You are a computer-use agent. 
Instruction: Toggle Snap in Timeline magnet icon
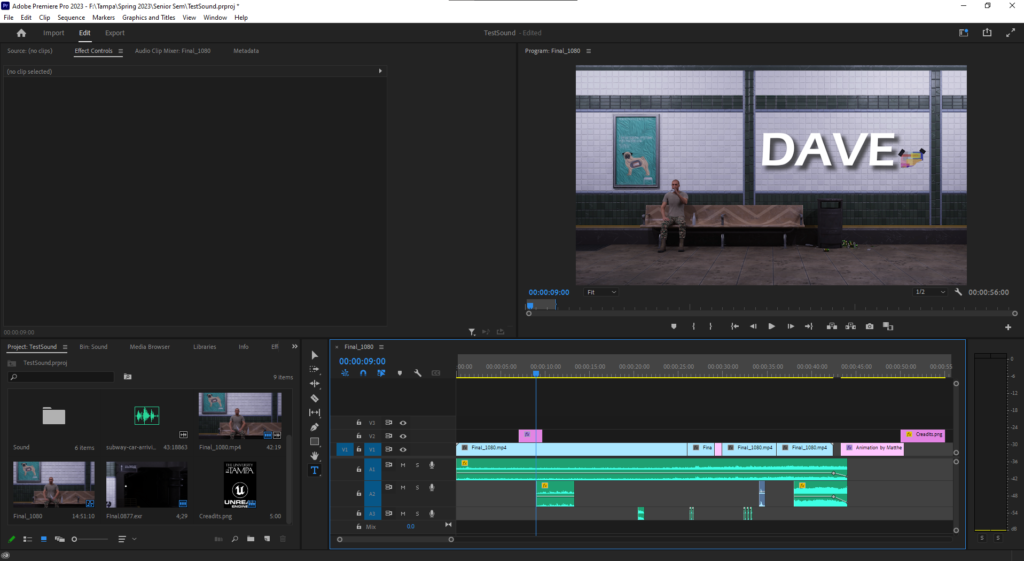tap(363, 373)
